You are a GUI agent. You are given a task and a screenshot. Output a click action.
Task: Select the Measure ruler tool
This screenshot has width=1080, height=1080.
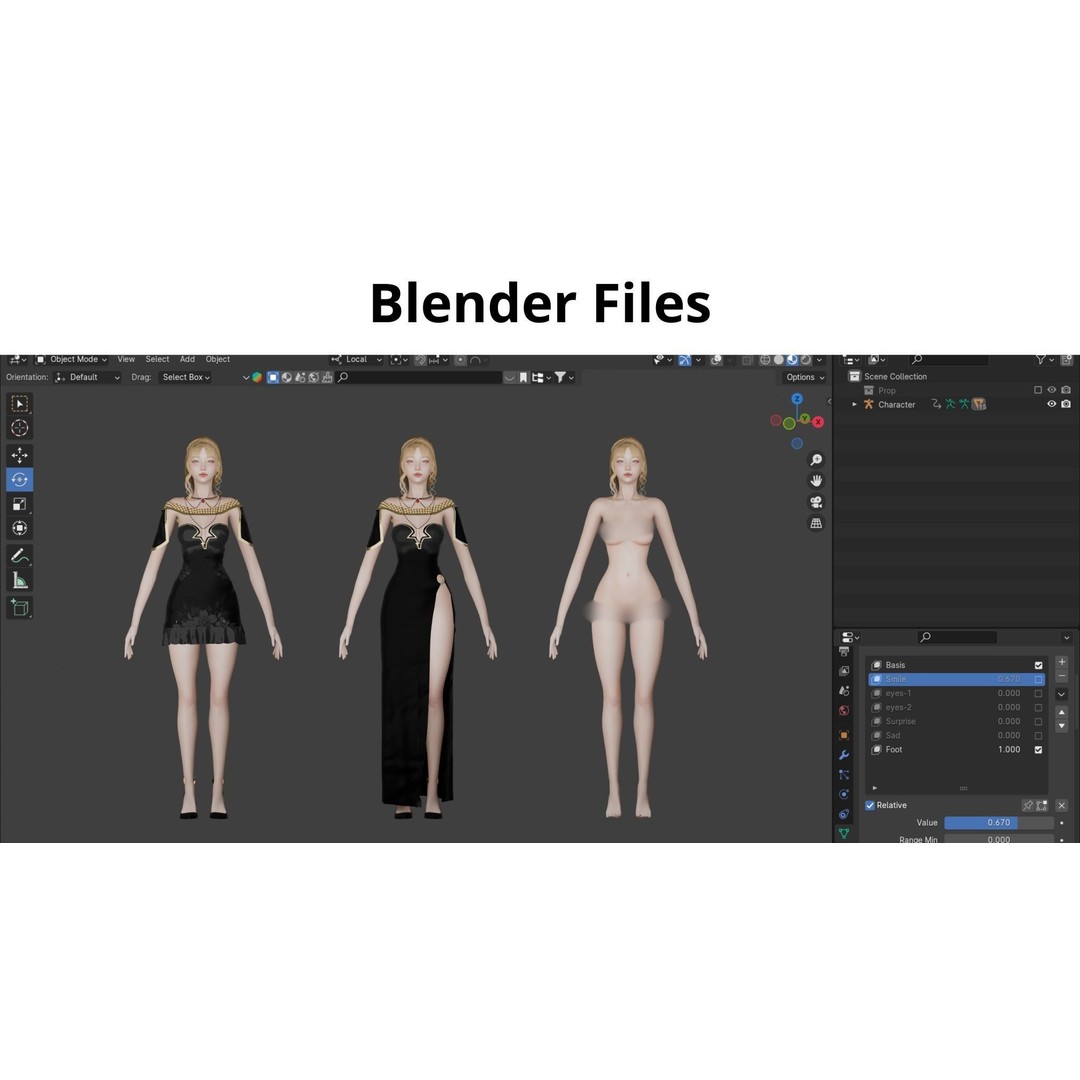tap(19, 581)
